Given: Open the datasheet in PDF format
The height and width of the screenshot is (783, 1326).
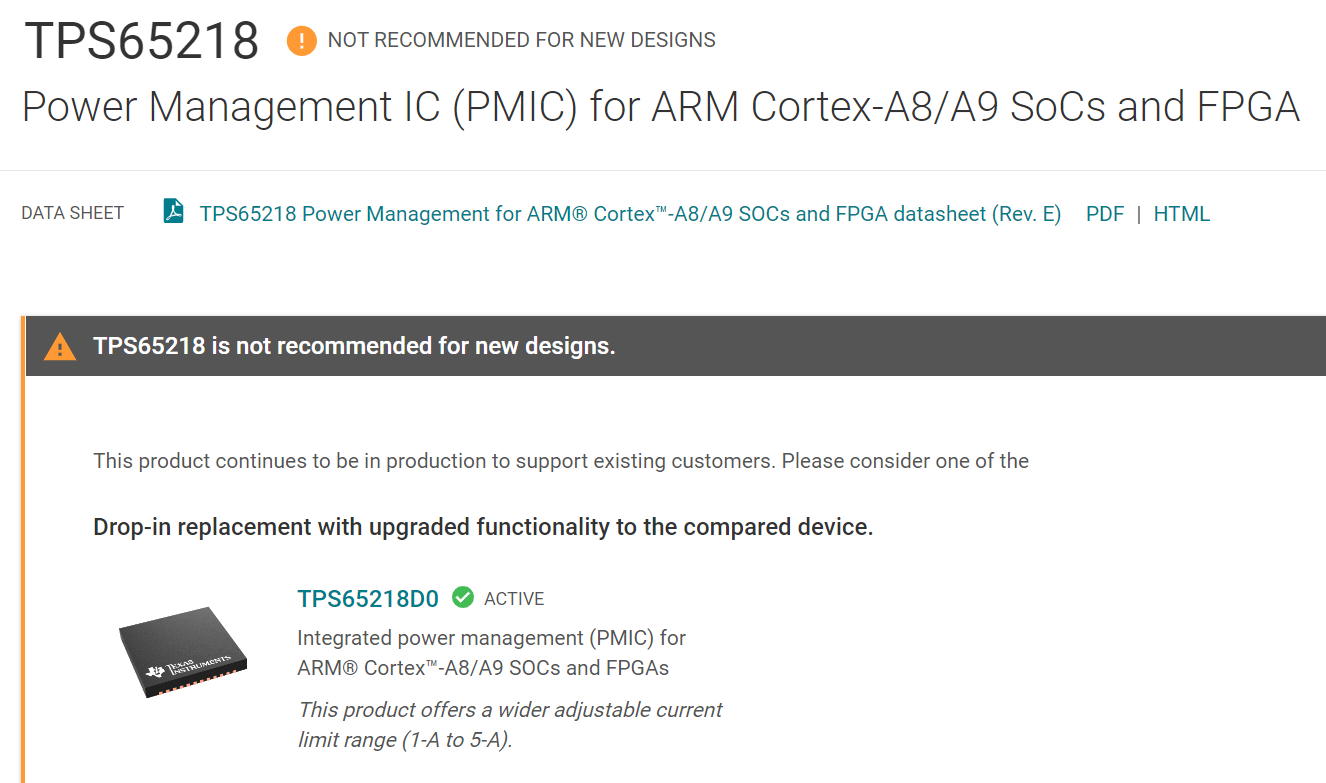Looking at the screenshot, I should (x=1105, y=214).
